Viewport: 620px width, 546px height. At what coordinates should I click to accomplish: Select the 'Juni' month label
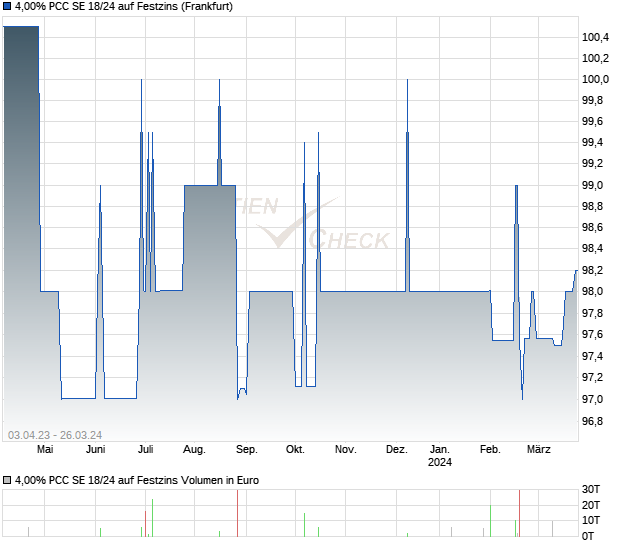pos(95,450)
